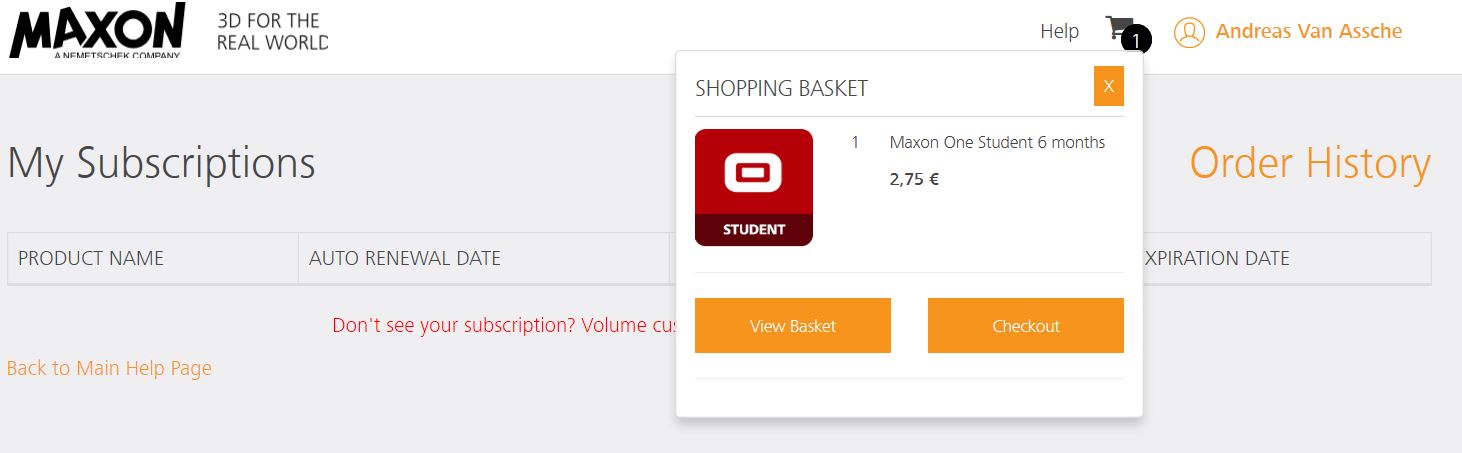
Task: Open Andreas Van Assche account menu
Action: coord(1308,31)
